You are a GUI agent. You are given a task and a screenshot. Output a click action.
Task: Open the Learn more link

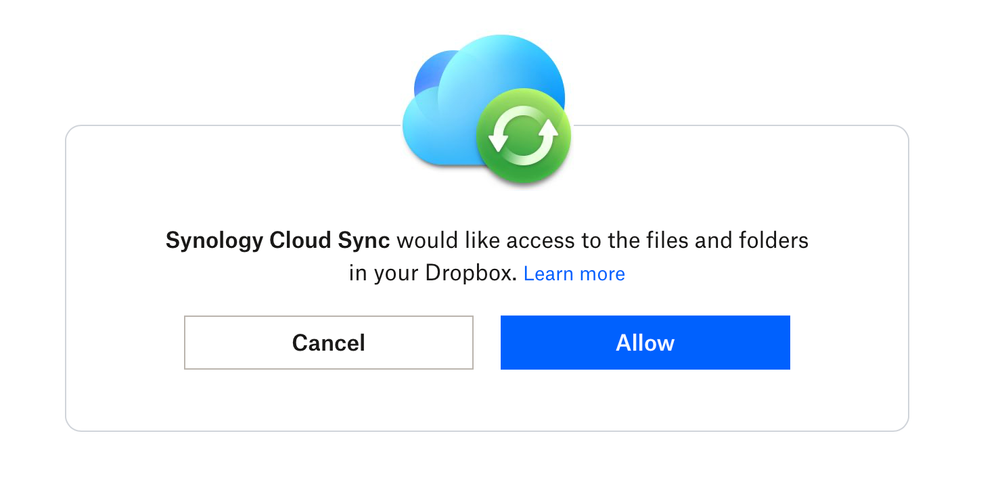coord(574,274)
